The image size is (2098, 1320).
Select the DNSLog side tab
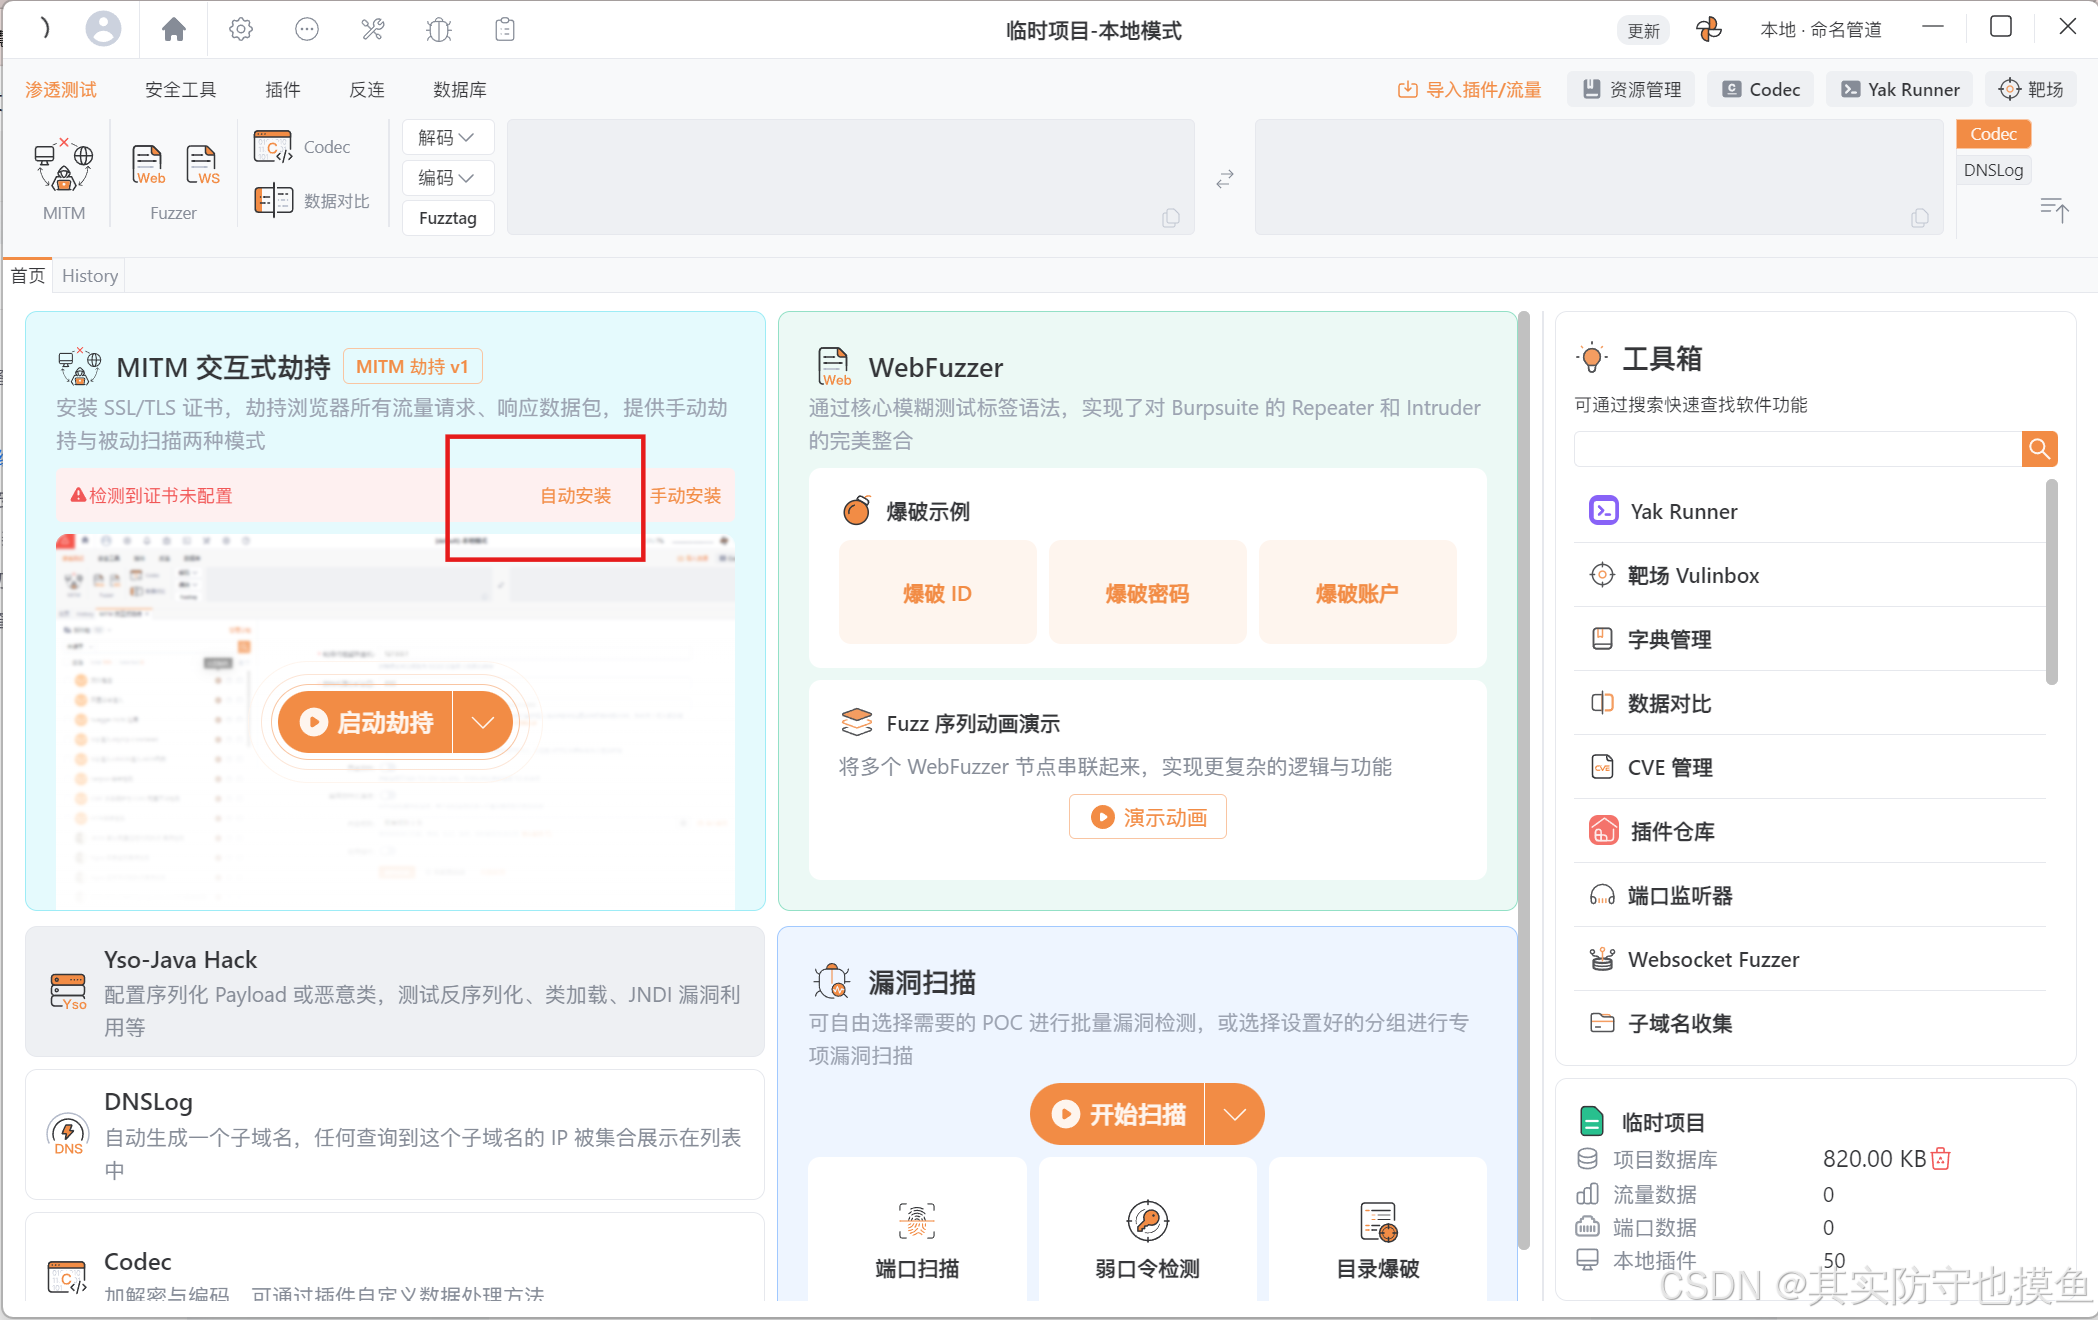1993,170
